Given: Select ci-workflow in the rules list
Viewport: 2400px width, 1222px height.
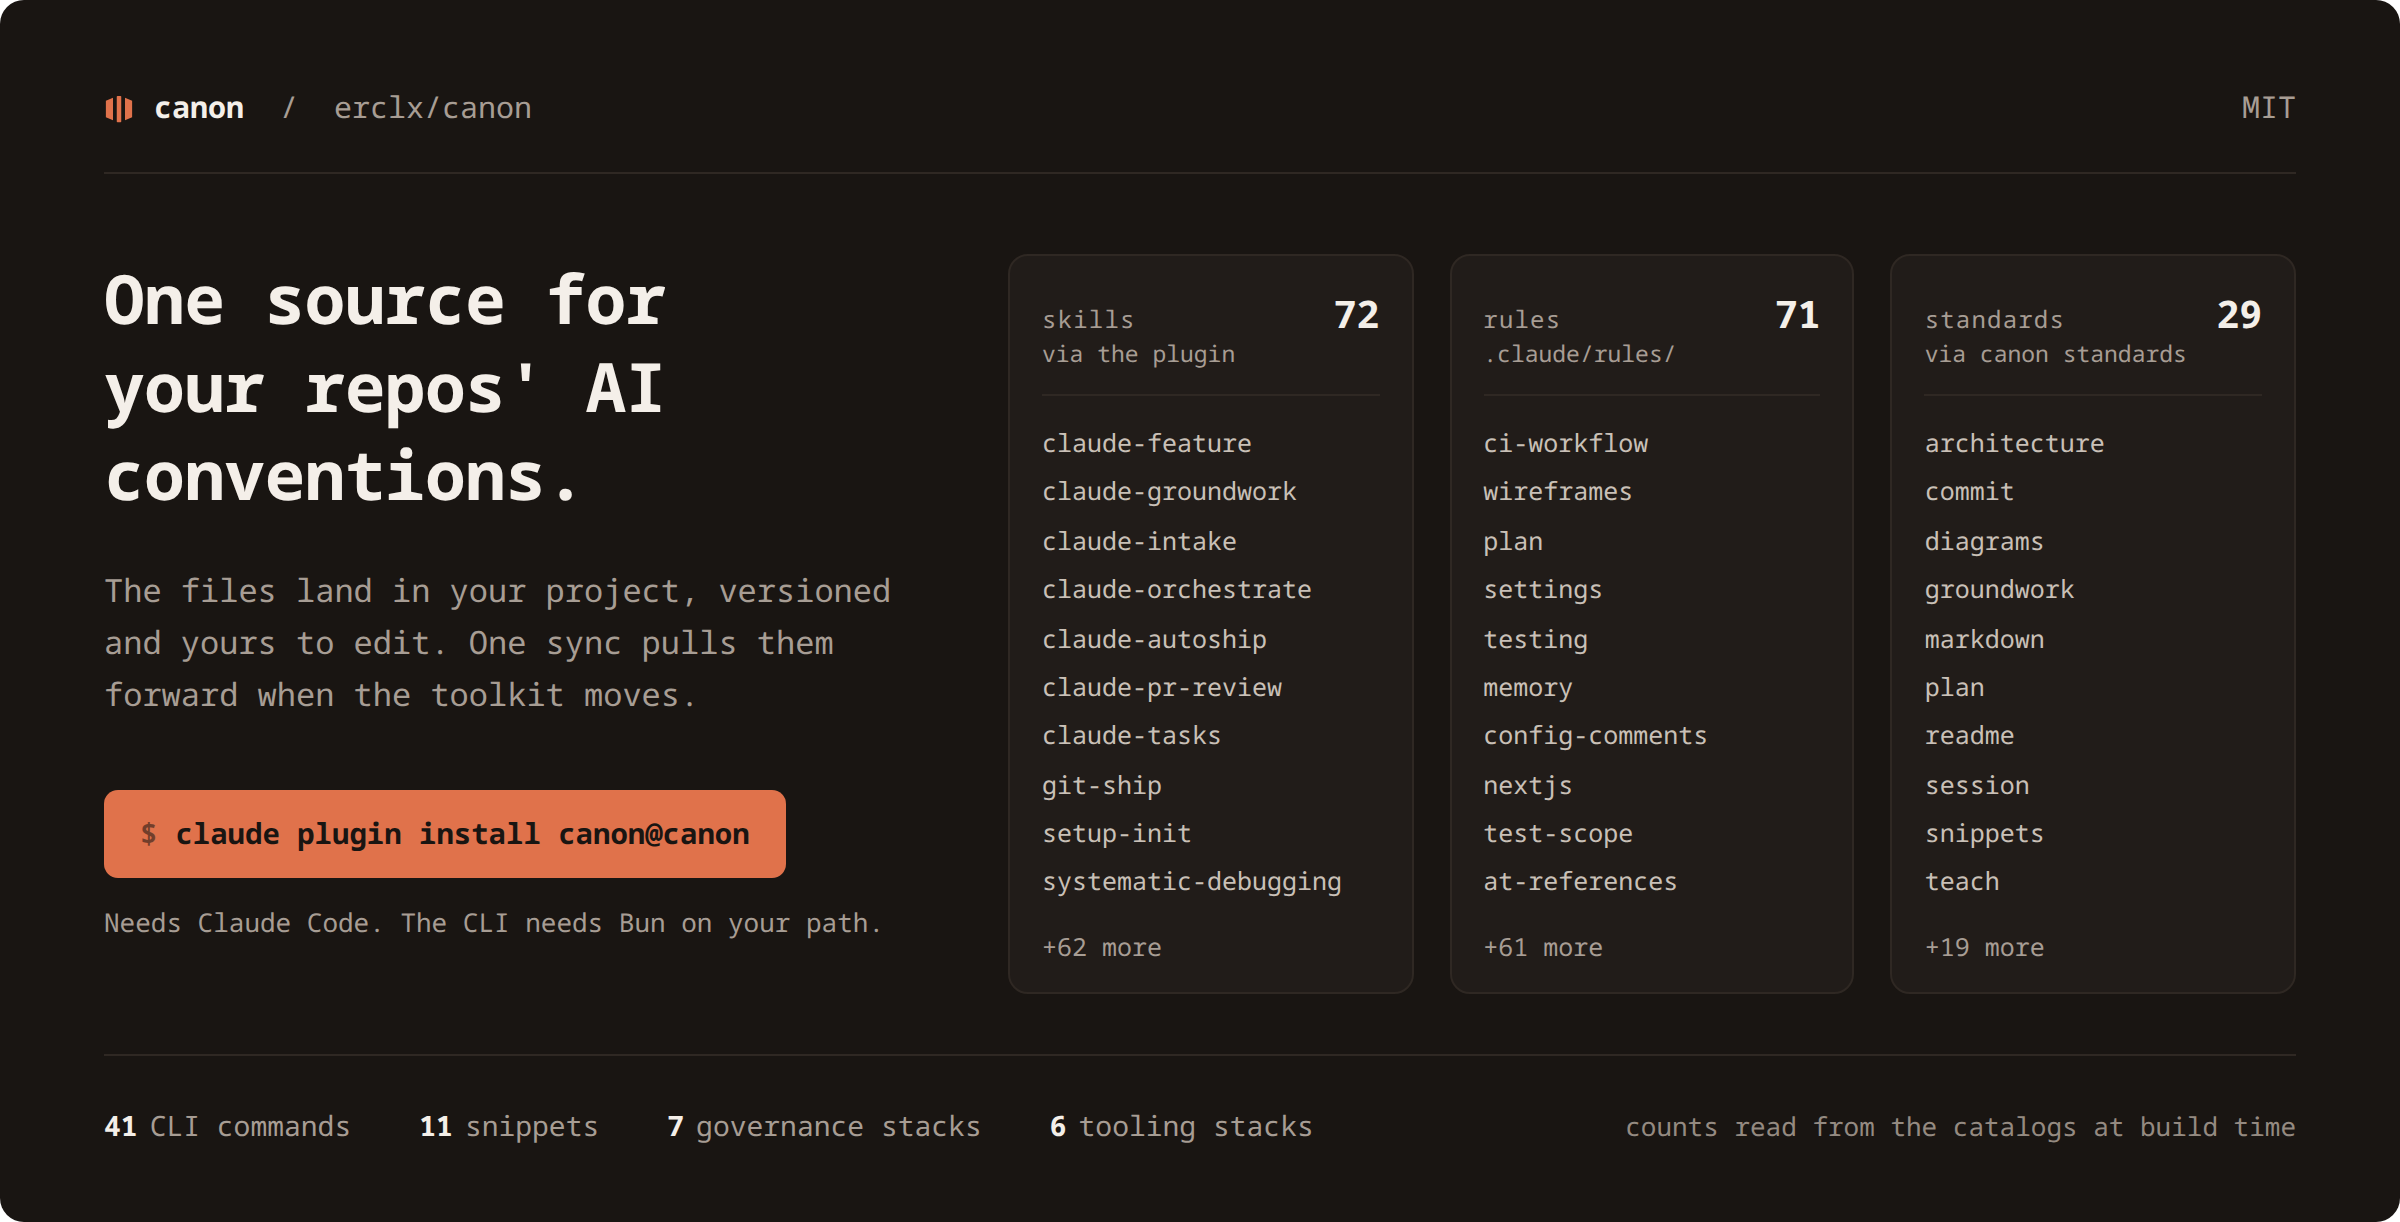Looking at the screenshot, I should pos(1565,443).
